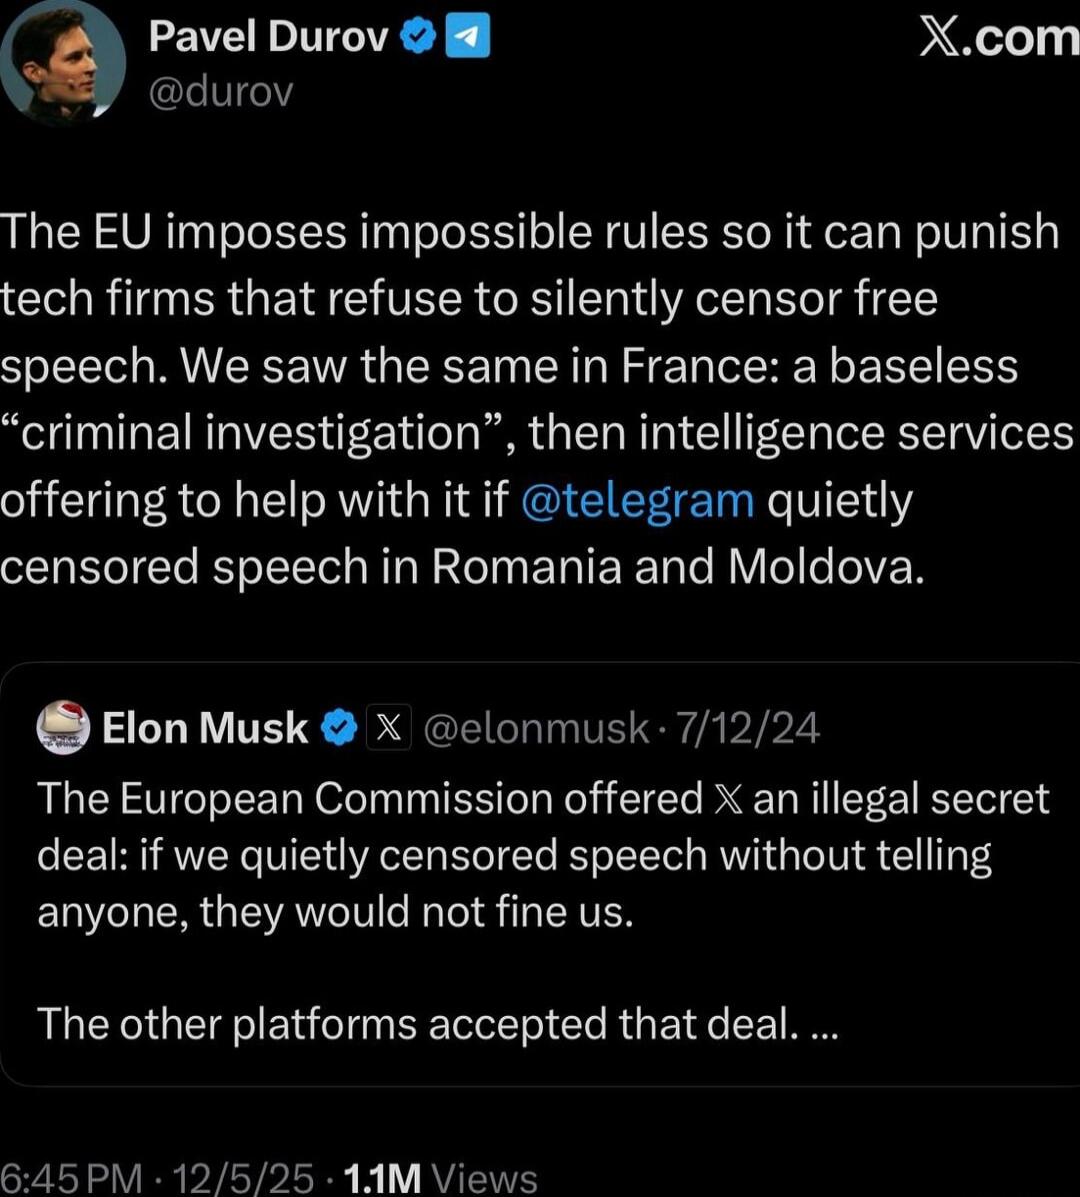
Task: Click Elon Musk's display name
Action: [203, 727]
